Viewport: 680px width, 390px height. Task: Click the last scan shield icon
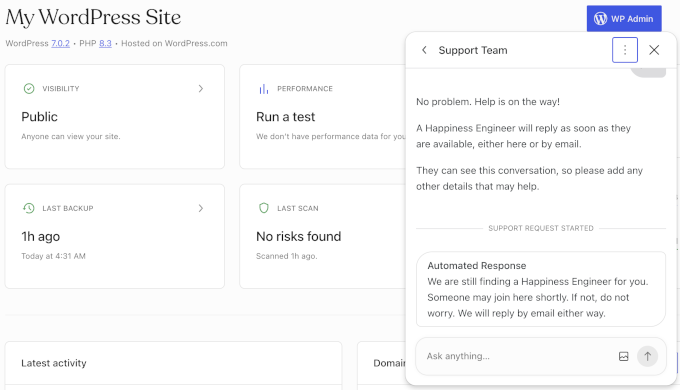(264, 208)
